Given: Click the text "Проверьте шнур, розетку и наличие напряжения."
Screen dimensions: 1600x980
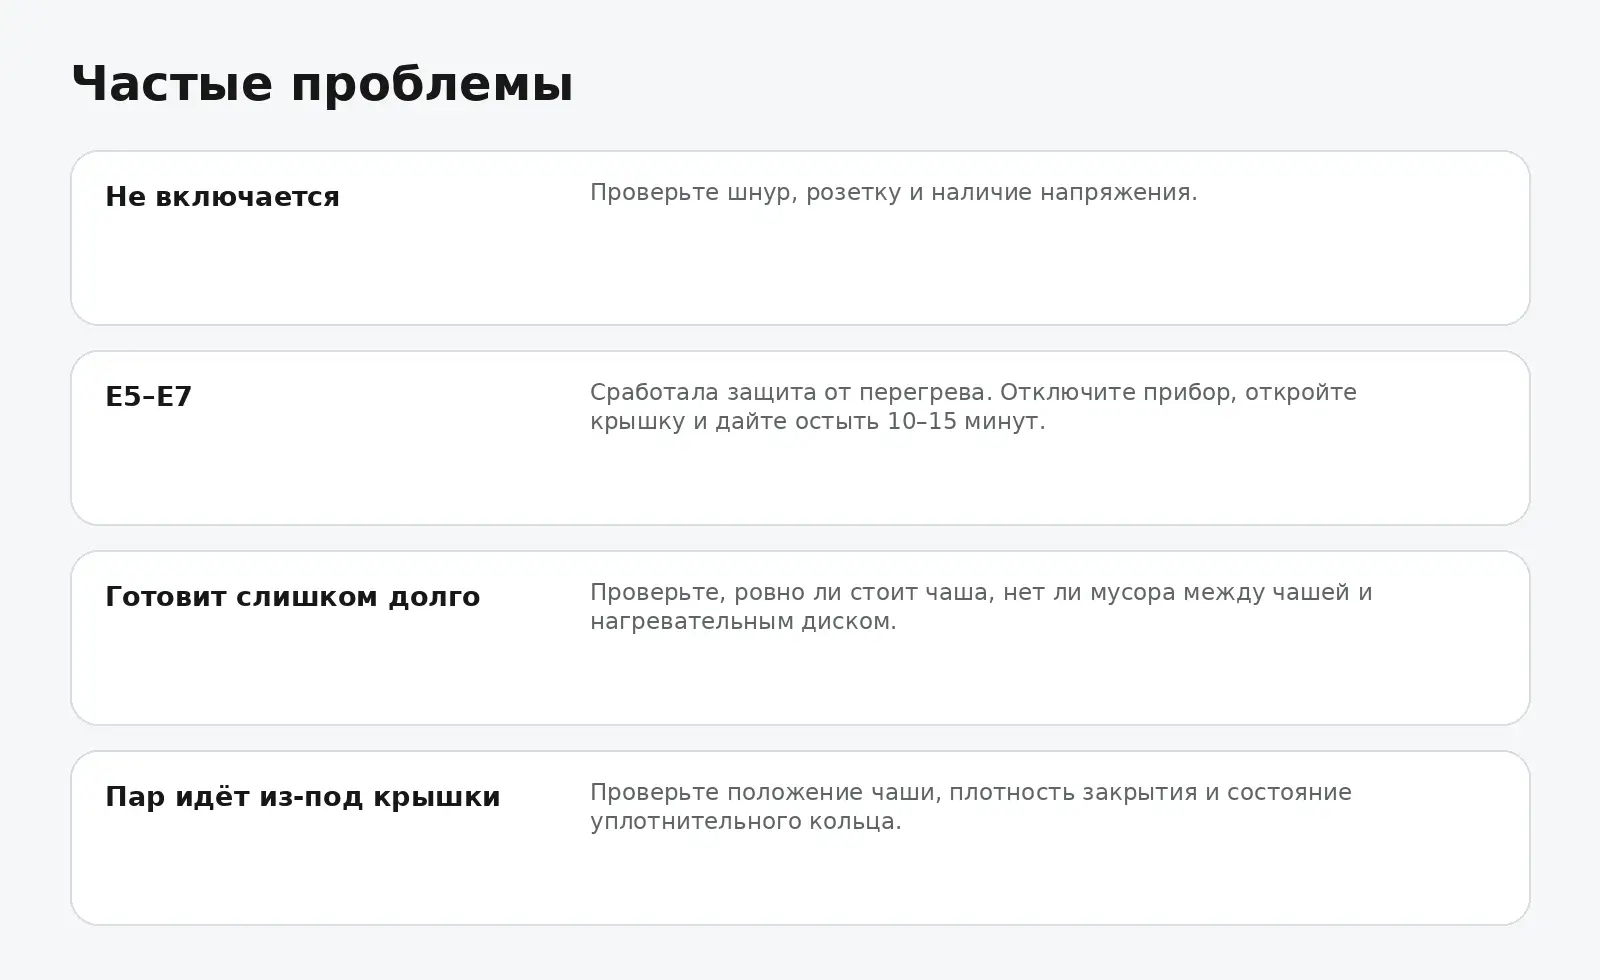Looking at the screenshot, I should (893, 192).
